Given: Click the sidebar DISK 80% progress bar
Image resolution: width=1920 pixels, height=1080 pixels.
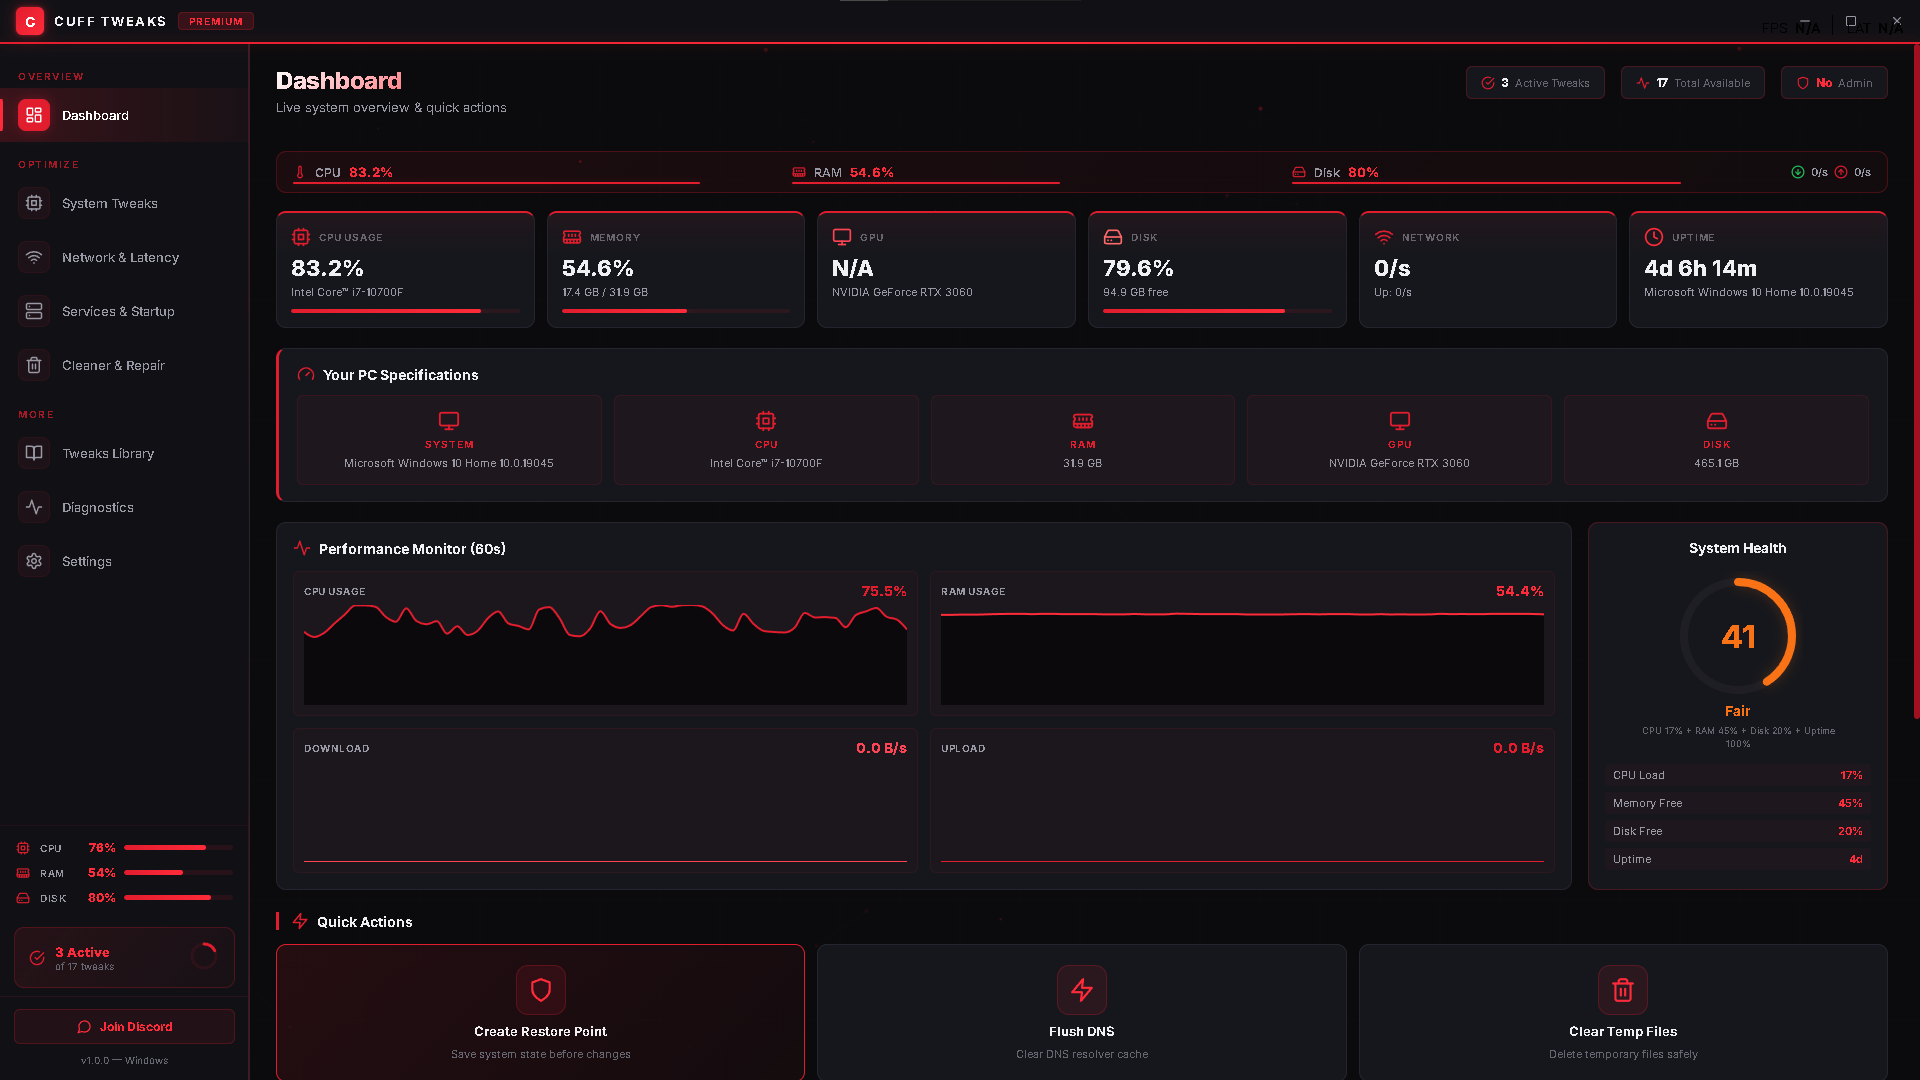Looking at the screenshot, I should pos(178,898).
